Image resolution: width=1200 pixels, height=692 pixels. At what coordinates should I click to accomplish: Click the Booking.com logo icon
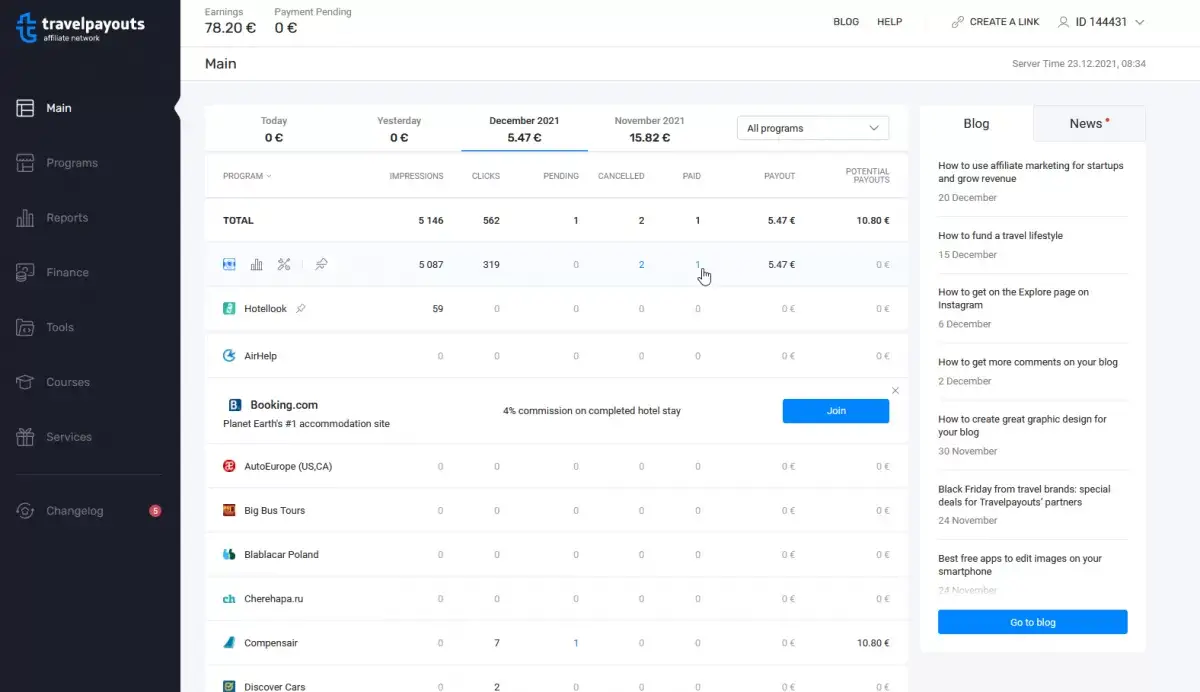pyautogui.click(x=235, y=405)
